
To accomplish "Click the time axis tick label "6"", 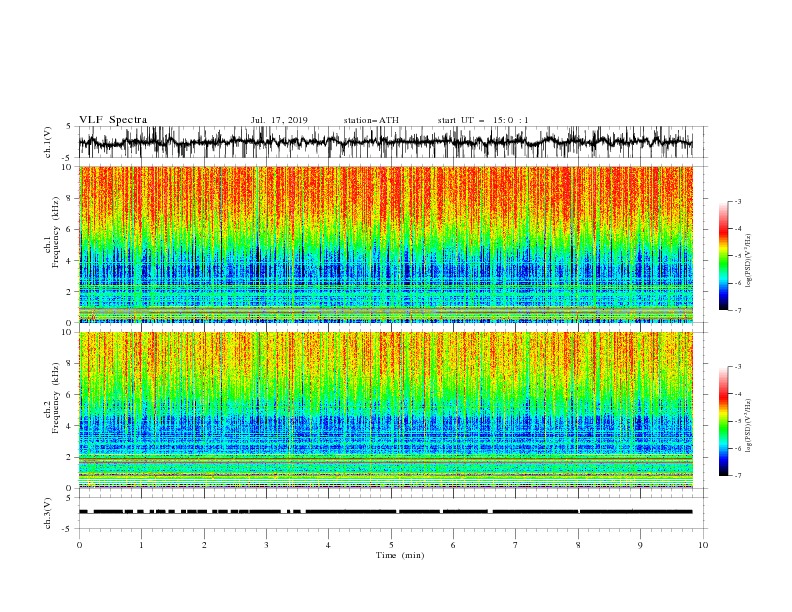I will point(453,545).
